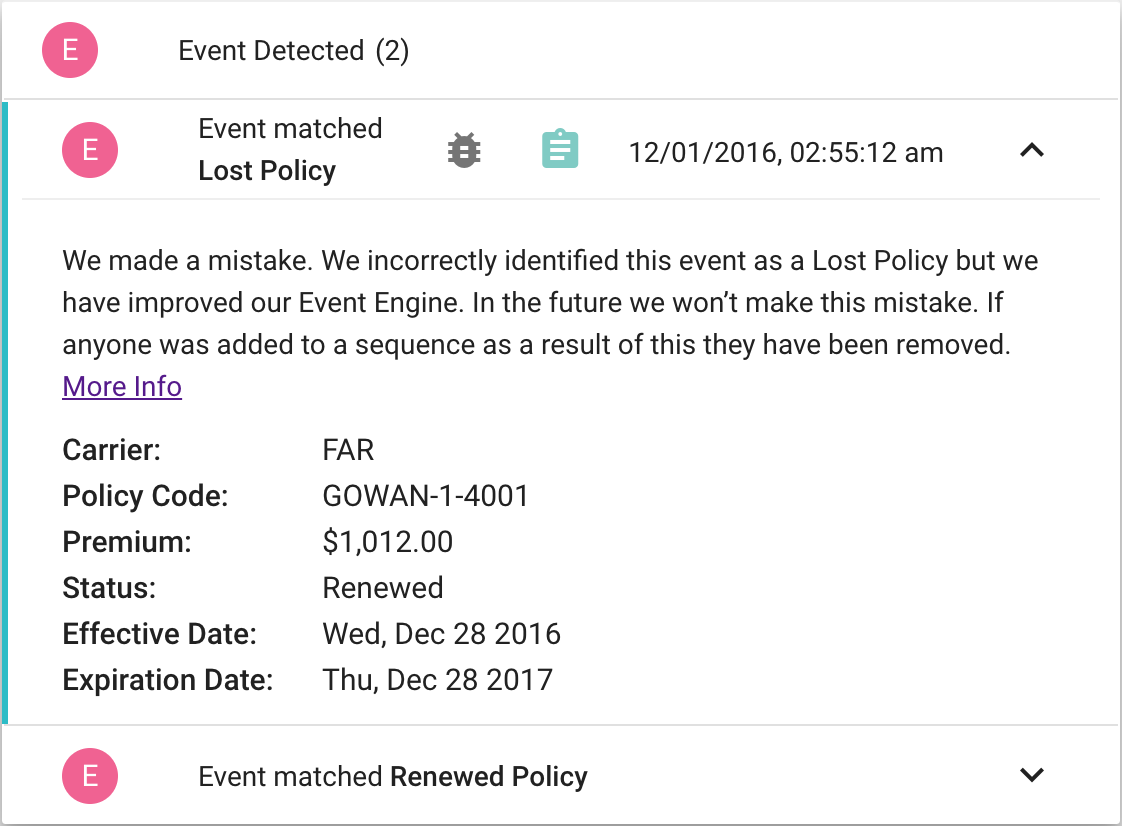
Task: Click the expiration date Thu, Dec 28 2017
Action: pos(438,680)
